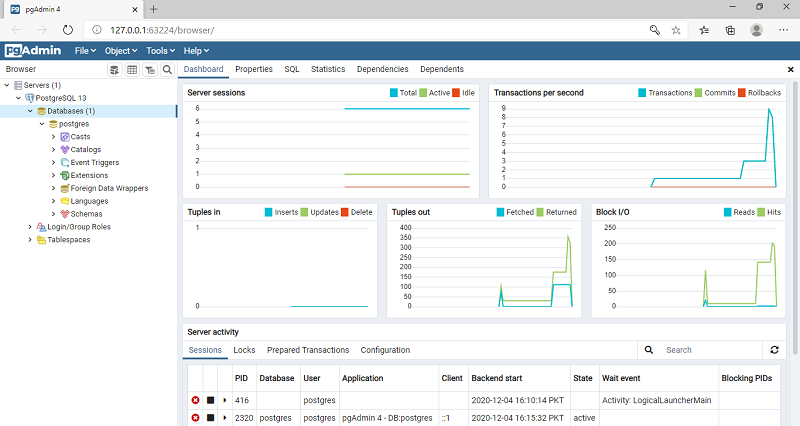This screenshot has height=426, width=800.
Task: Open Search Objects magnifier in Browser panel
Action: (167, 69)
